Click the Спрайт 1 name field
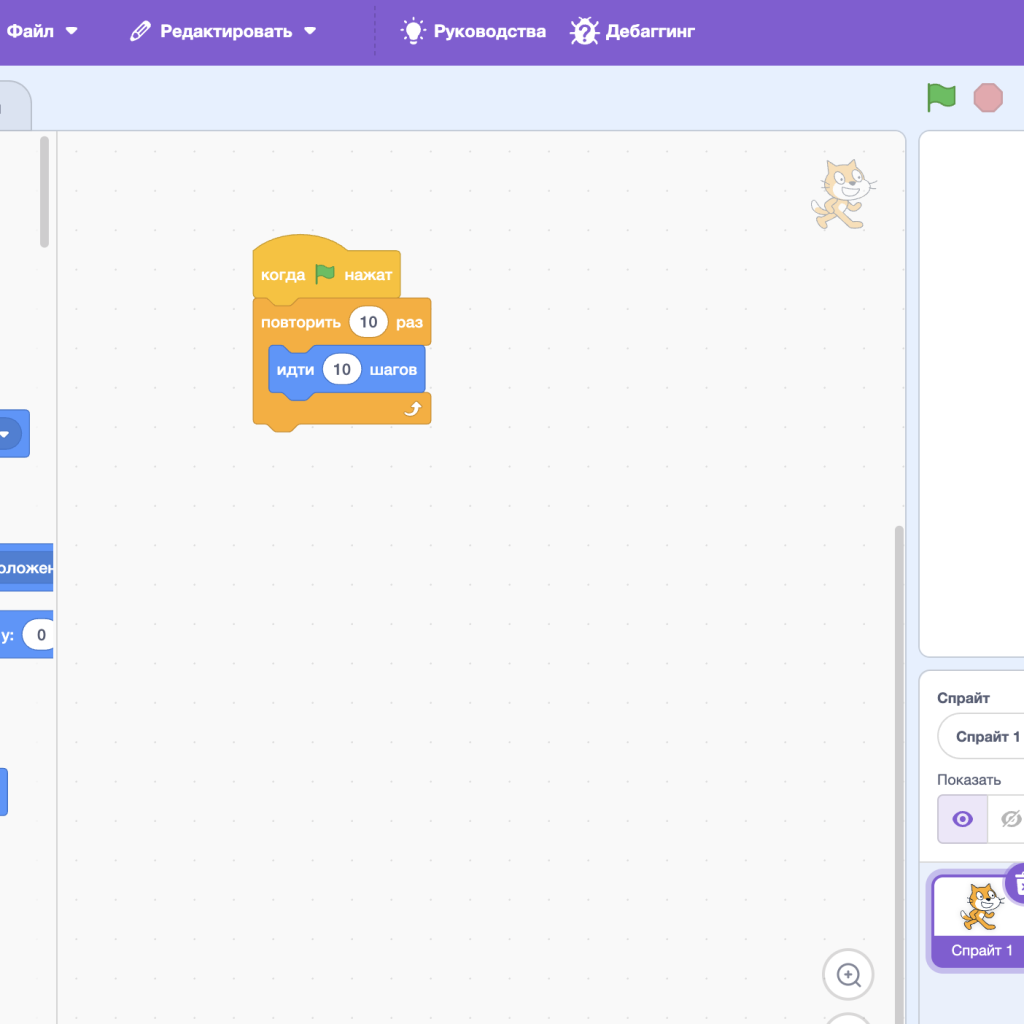 (985, 736)
